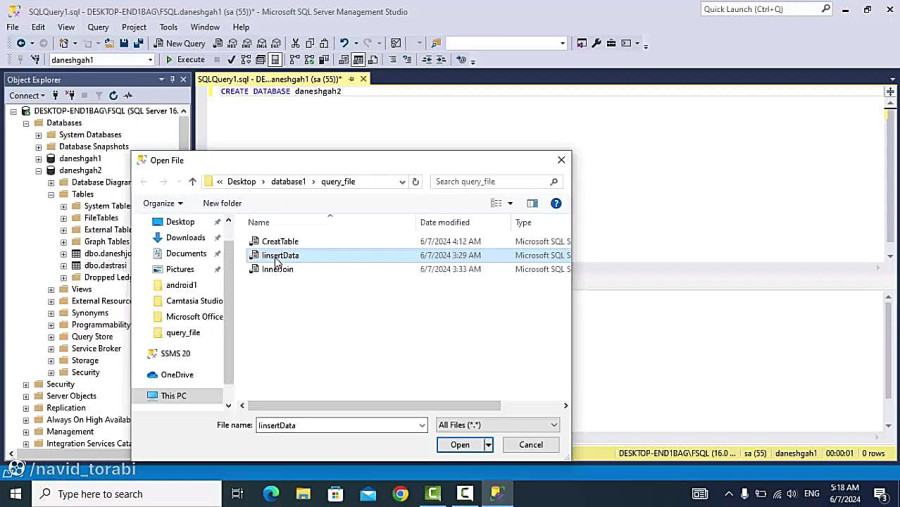Click the Open button
The height and width of the screenshot is (507, 900).
coord(460,444)
